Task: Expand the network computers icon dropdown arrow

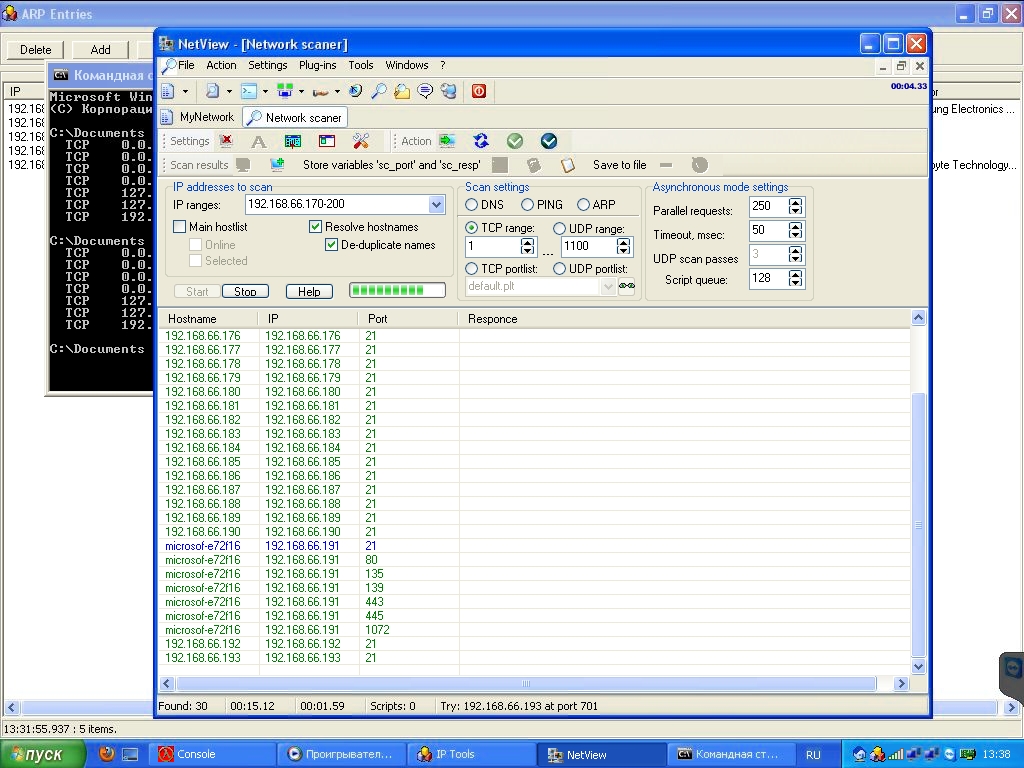Action: tap(301, 91)
